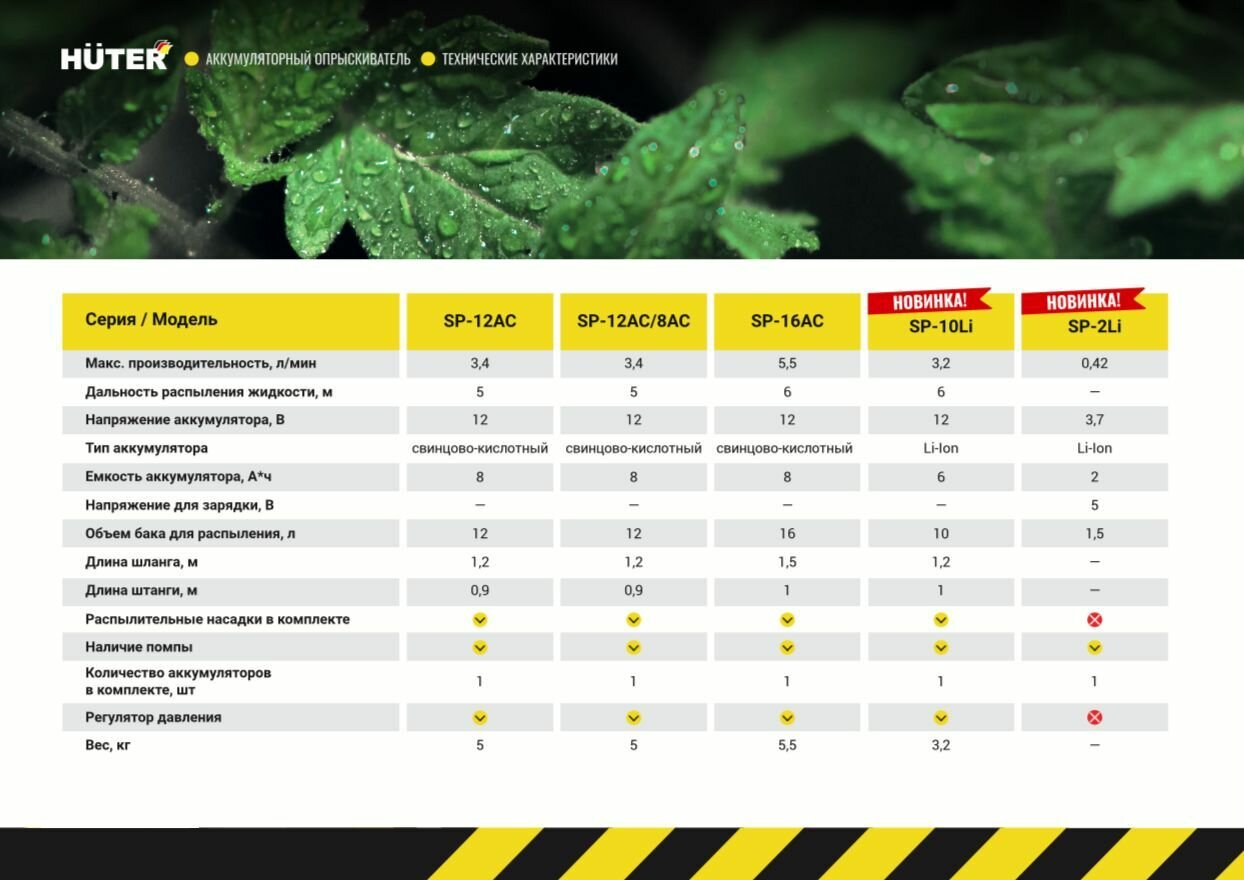1244x880 pixels.
Task: Click SP-12AC/8AC check mark for Наличие помпы
Action: 633,647
